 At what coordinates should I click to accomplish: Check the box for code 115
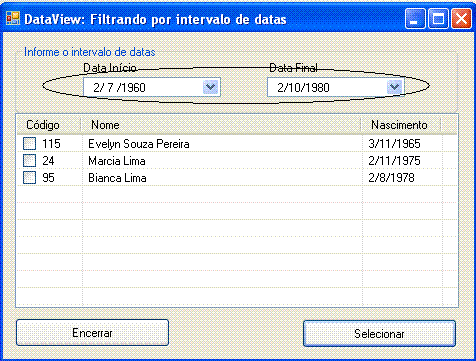point(29,144)
